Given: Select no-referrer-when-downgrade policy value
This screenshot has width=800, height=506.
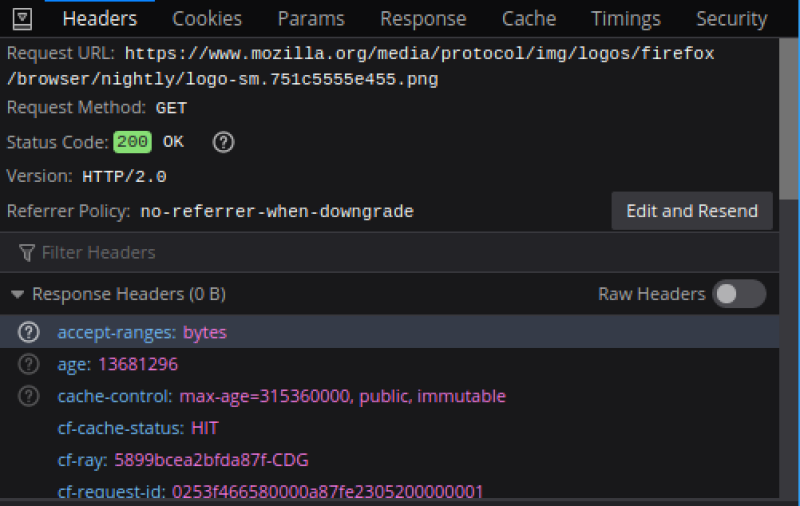Looking at the screenshot, I should pyautogui.click(x=277, y=211).
